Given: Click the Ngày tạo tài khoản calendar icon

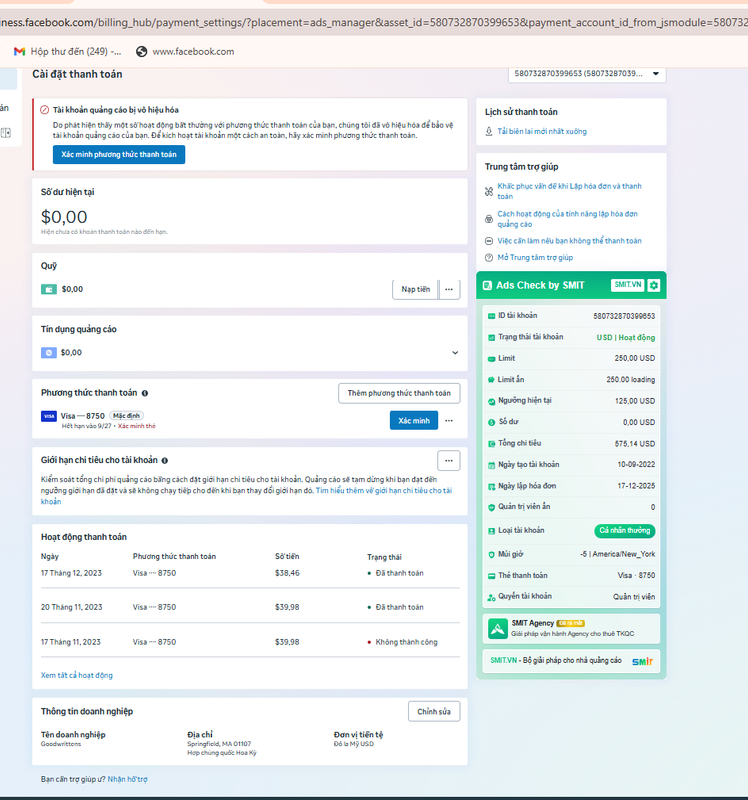Looking at the screenshot, I should click(491, 465).
